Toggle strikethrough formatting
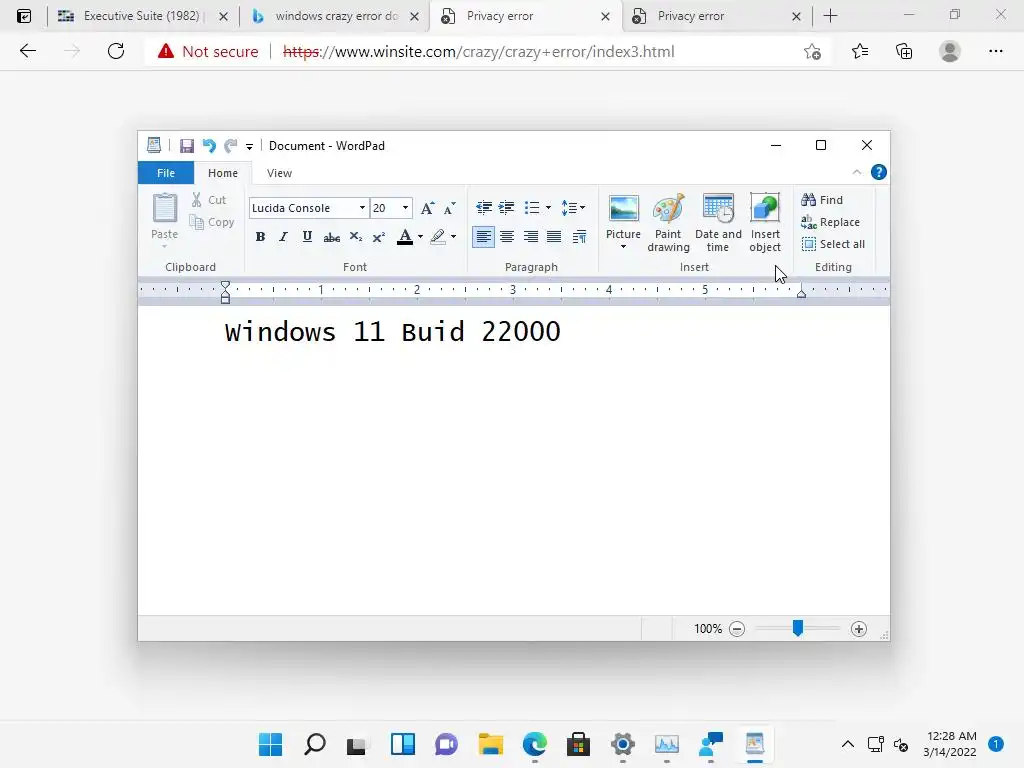 (x=332, y=236)
